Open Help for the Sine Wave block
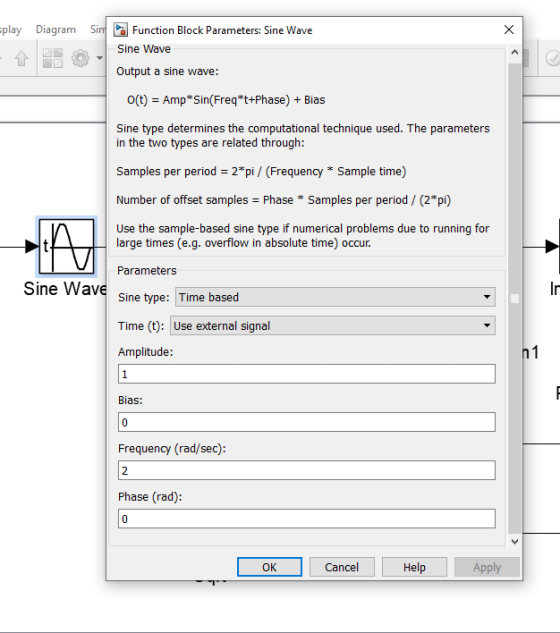 (x=414, y=567)
